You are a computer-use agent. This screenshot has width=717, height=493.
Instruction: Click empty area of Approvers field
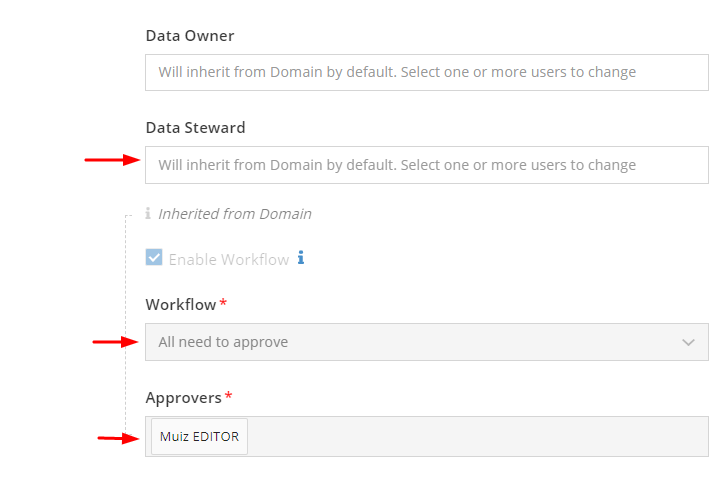(477, 437)
